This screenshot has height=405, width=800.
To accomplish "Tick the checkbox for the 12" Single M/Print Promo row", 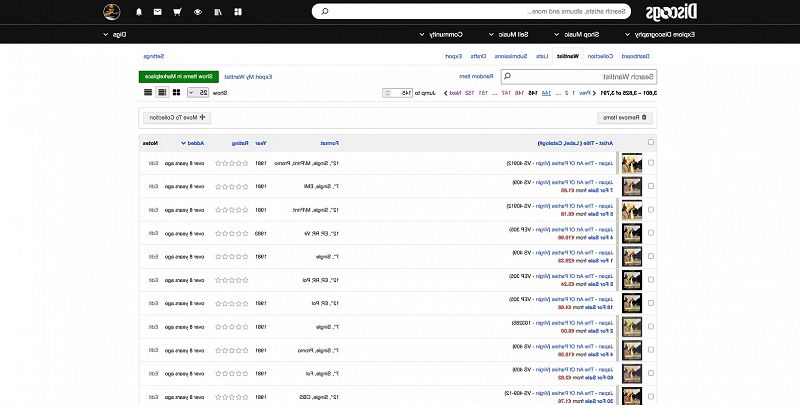I will 651,163.
